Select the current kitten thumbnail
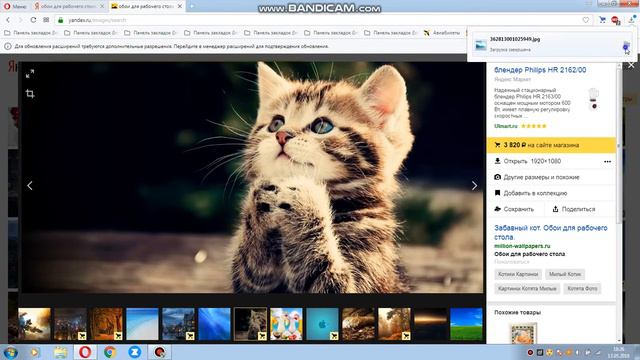The width and height of the screenshot is (640, 360). point(250,324)
